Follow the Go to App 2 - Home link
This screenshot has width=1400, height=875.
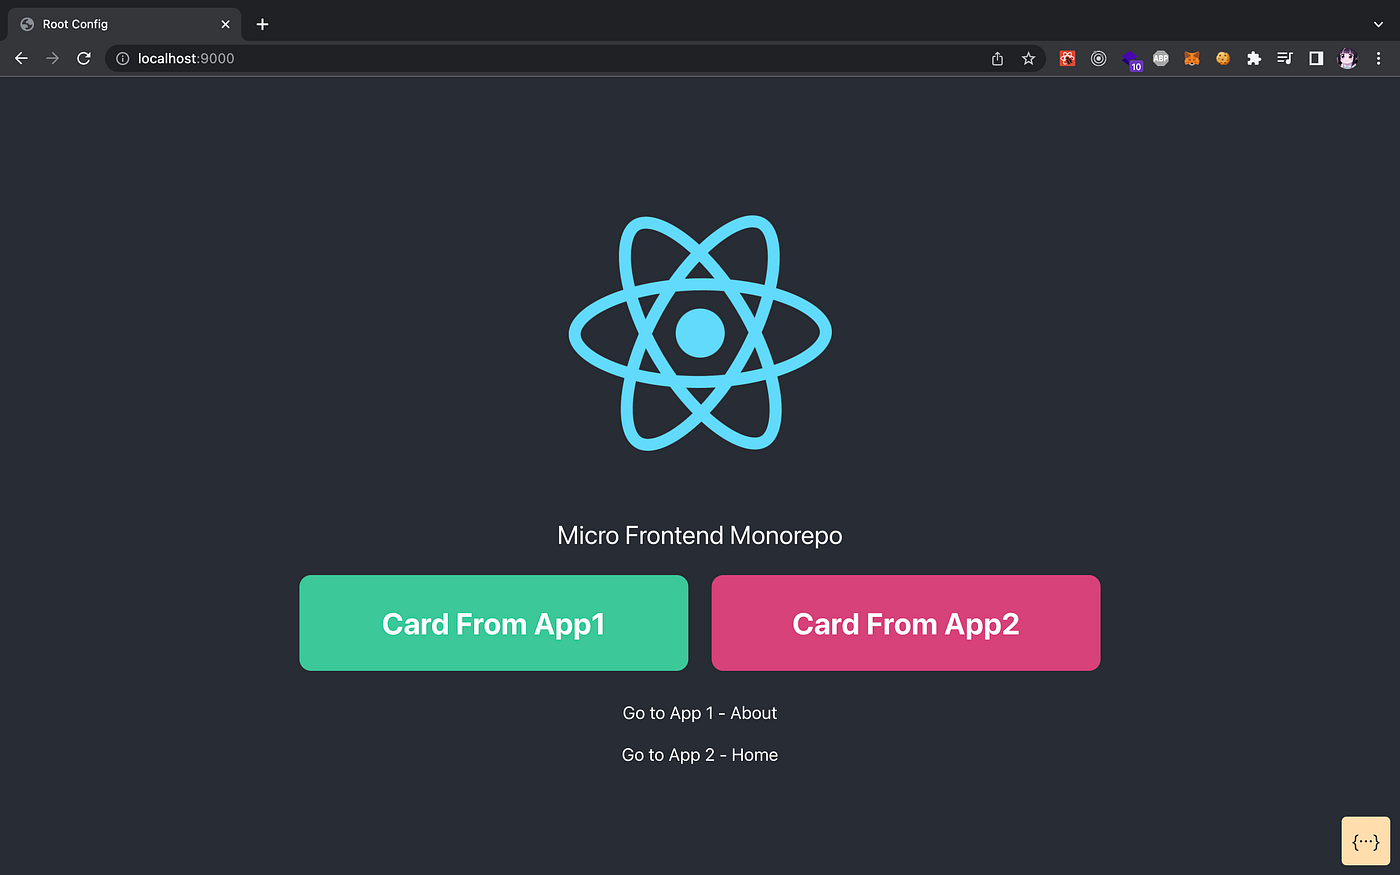point(700,755)
